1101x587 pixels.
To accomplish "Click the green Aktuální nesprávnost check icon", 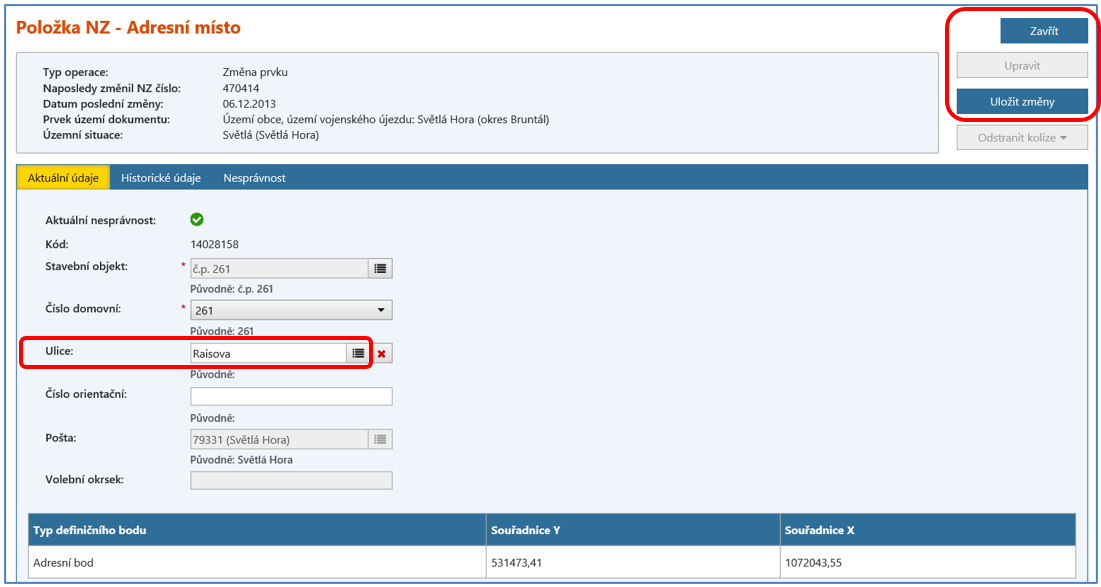I will 197,219.
